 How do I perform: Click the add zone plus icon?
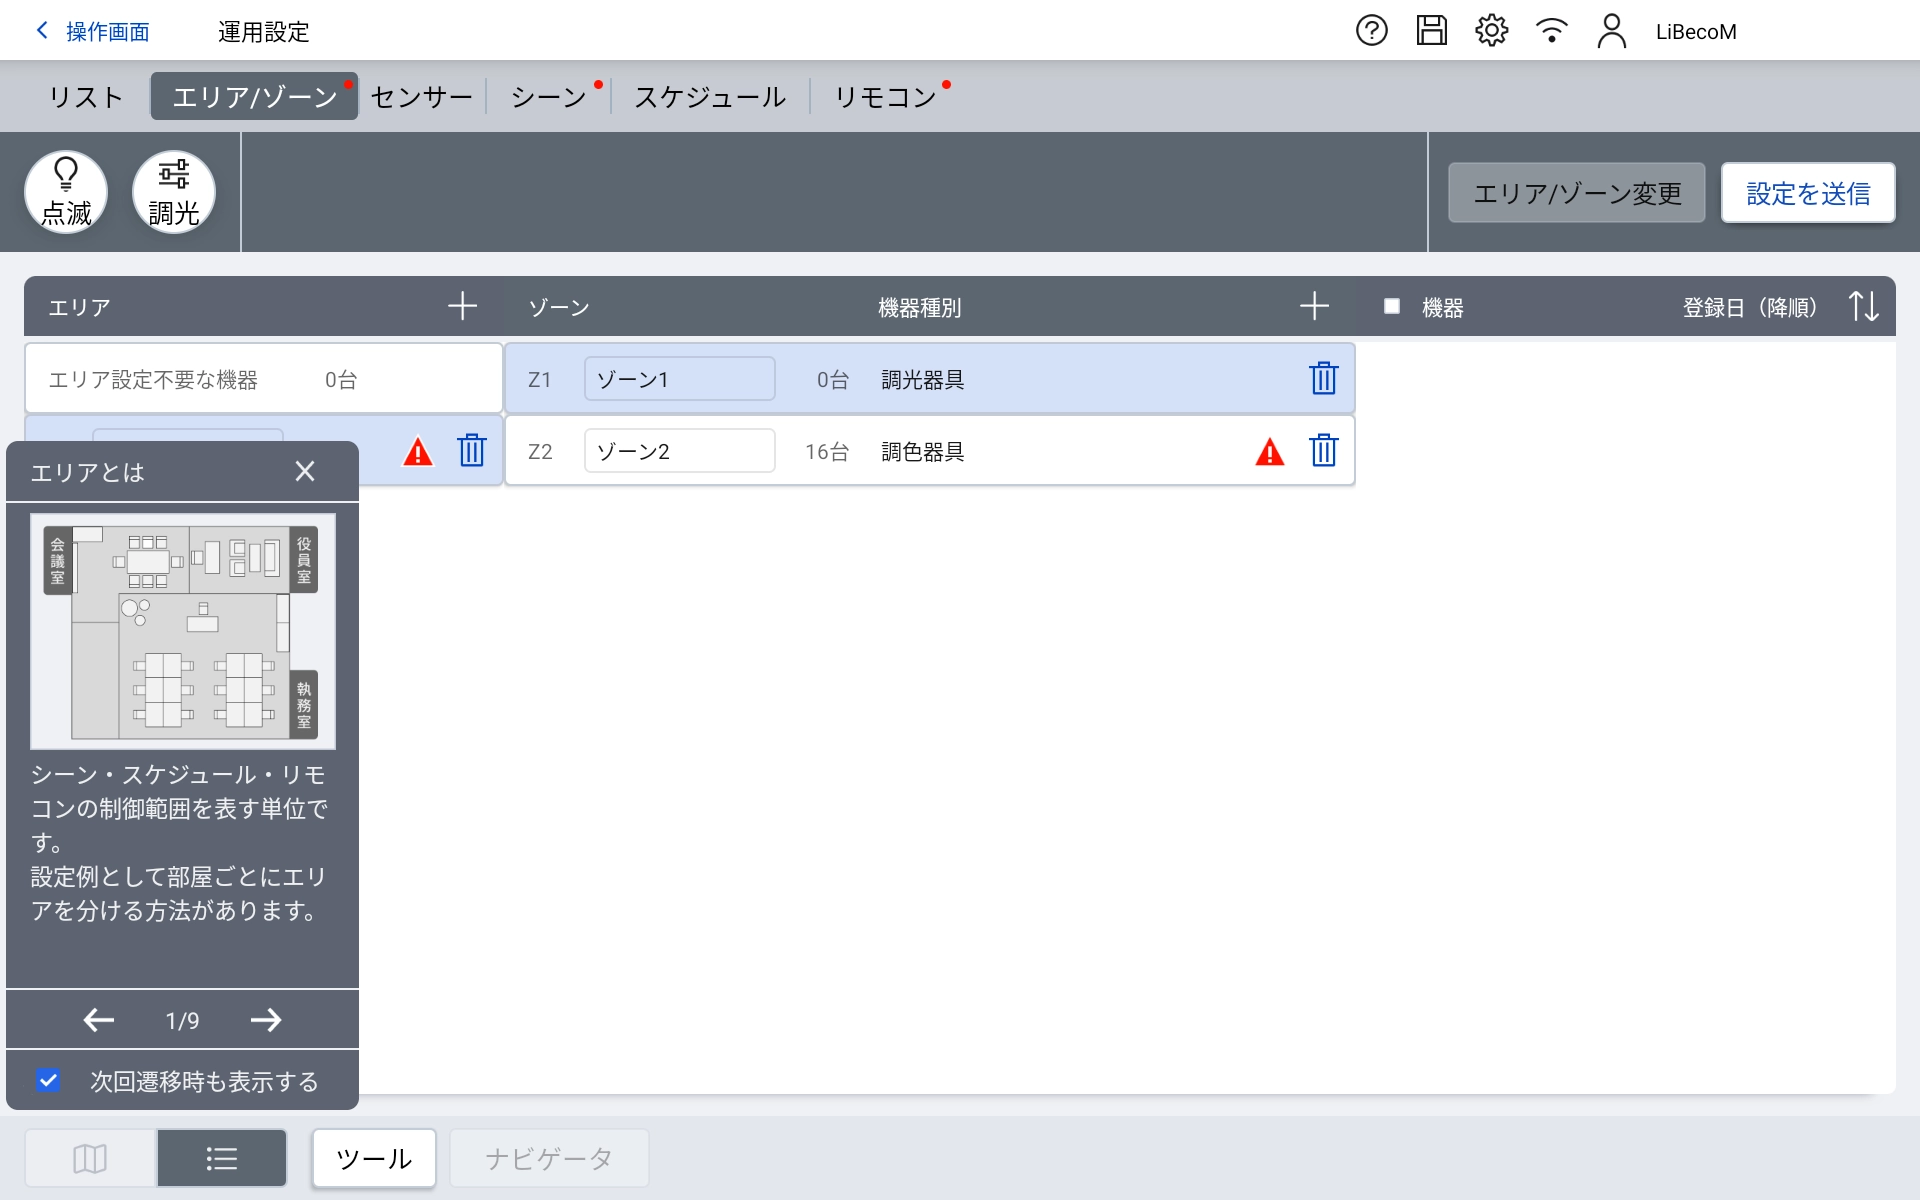coord(1314,306)
